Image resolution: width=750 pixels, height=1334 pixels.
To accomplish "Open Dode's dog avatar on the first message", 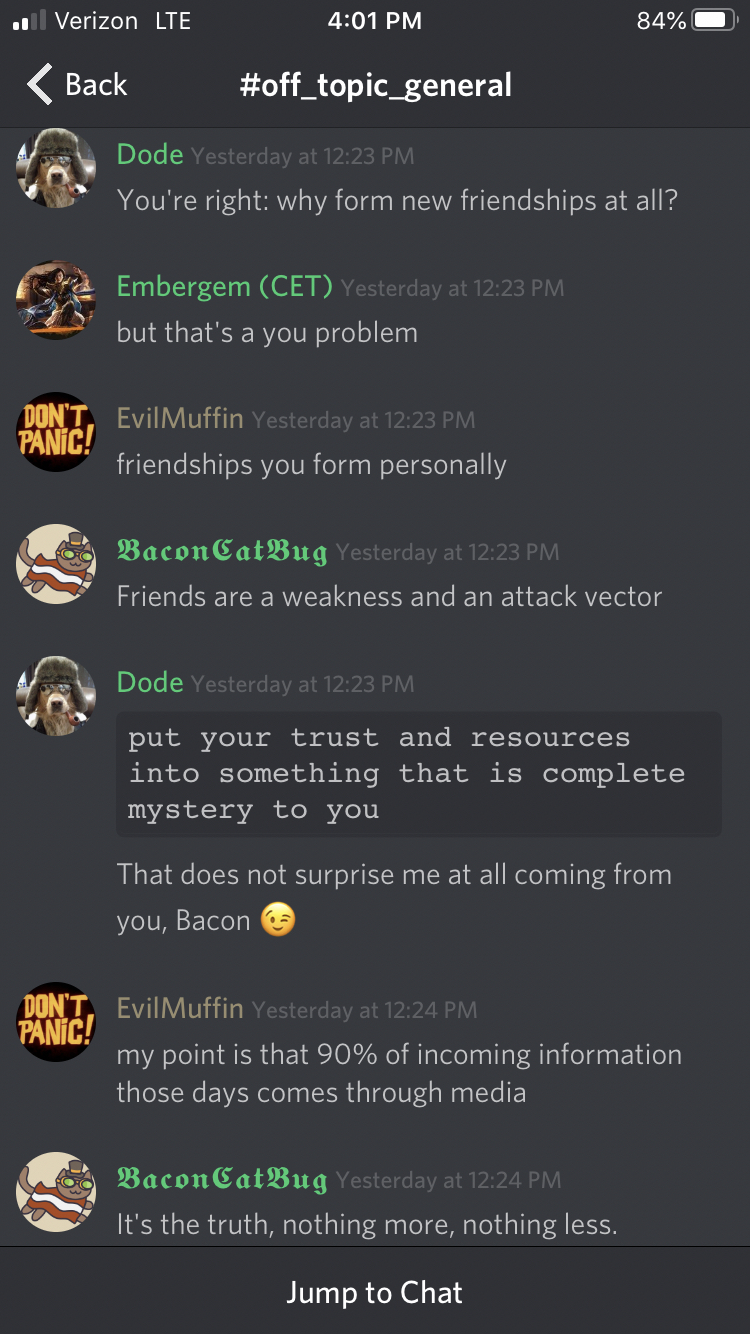I will tap(56, 168).
